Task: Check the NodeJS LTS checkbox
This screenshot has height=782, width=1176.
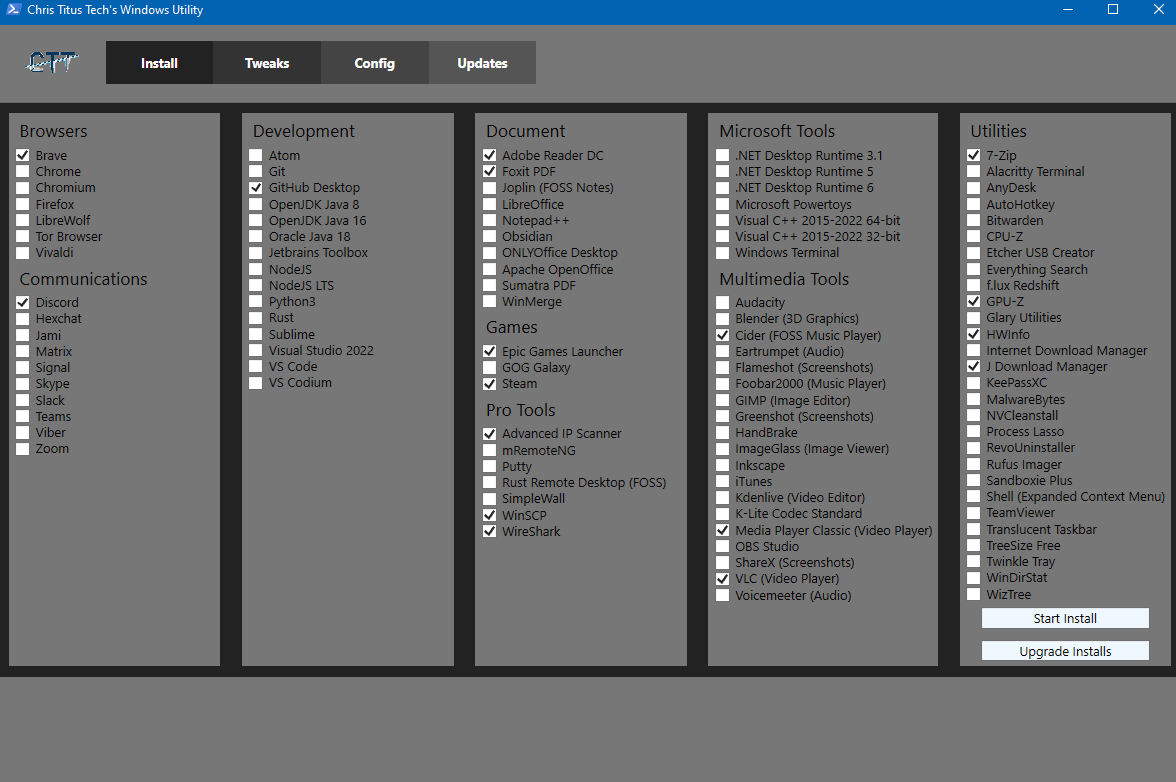Action: (256, 285)
